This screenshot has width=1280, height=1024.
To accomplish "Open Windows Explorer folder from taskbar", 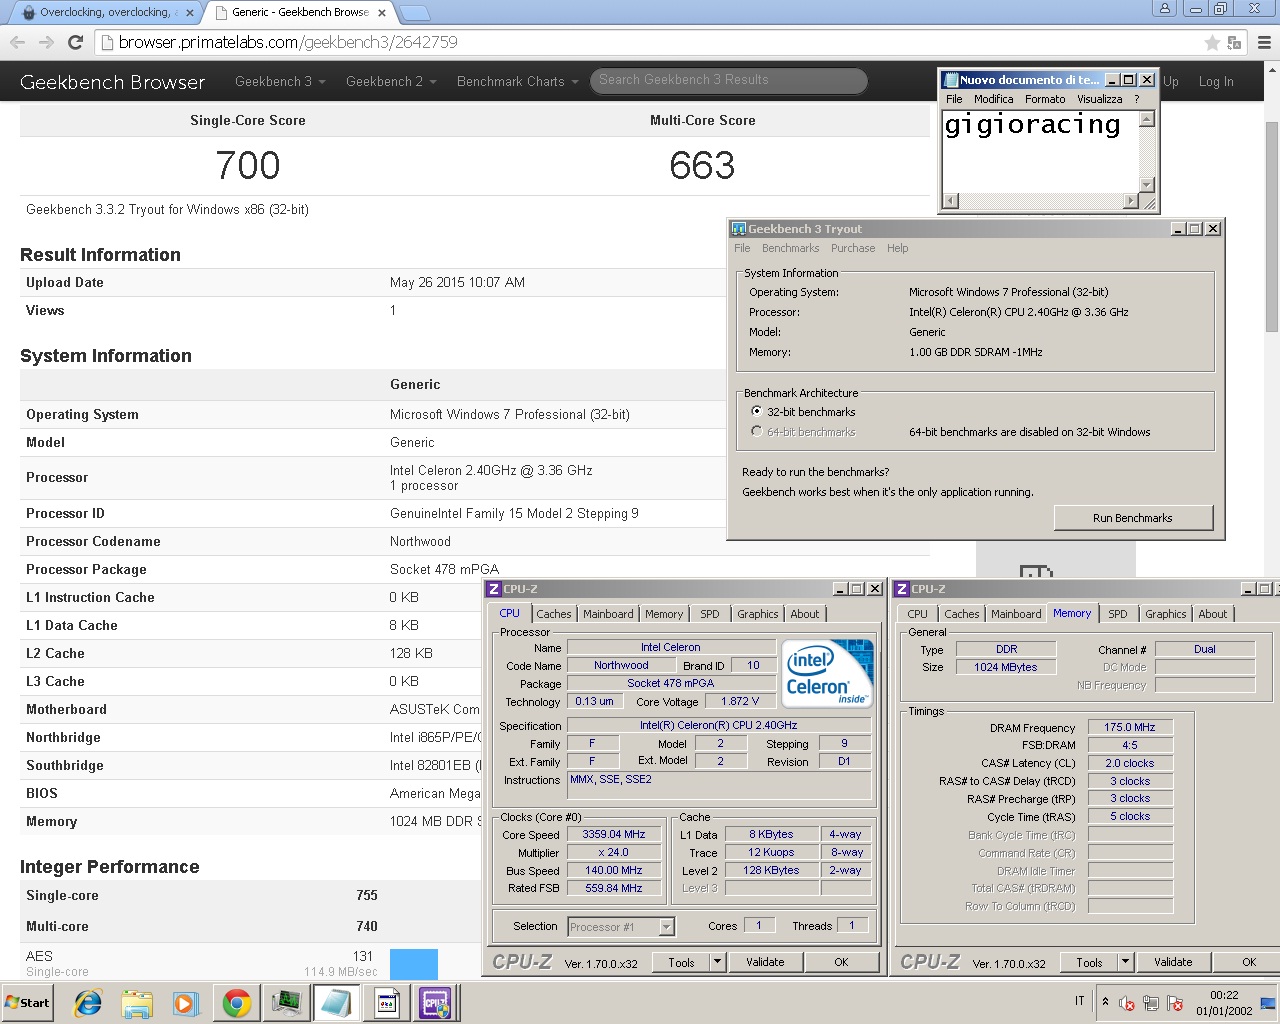I will 137,1003.
